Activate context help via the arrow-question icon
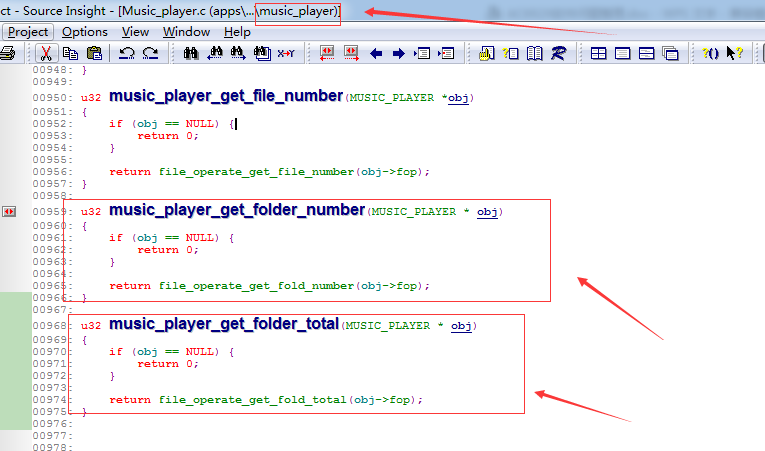The width and height of the screenshot is (765, 451). pos(734,53)
